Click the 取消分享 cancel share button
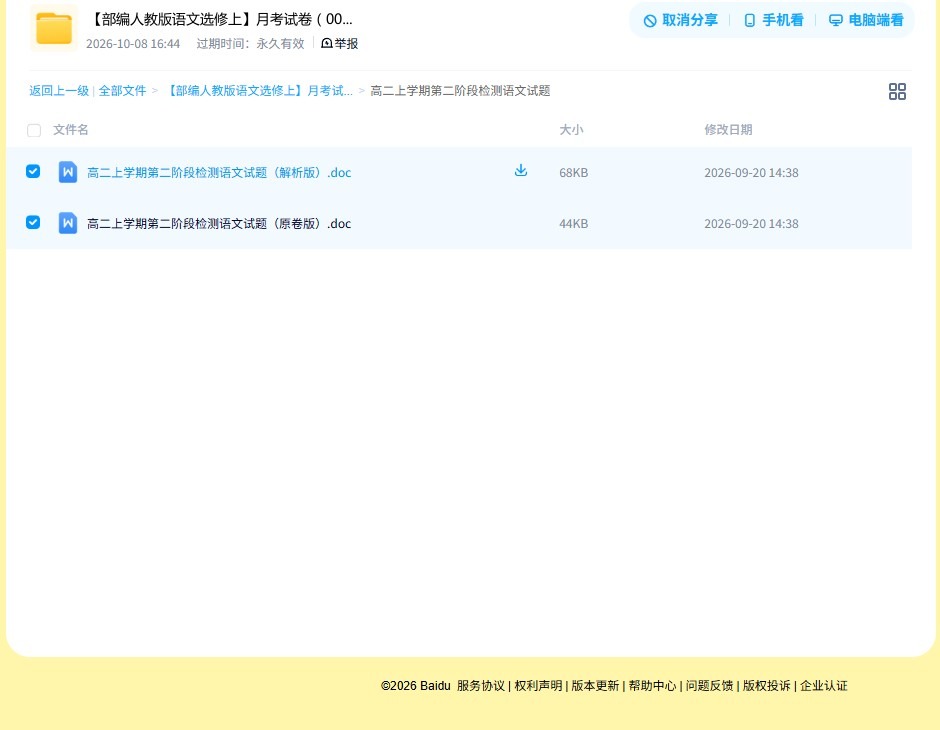Image resolution: width=940 pixels, height=730 pixels. [680, 20]
